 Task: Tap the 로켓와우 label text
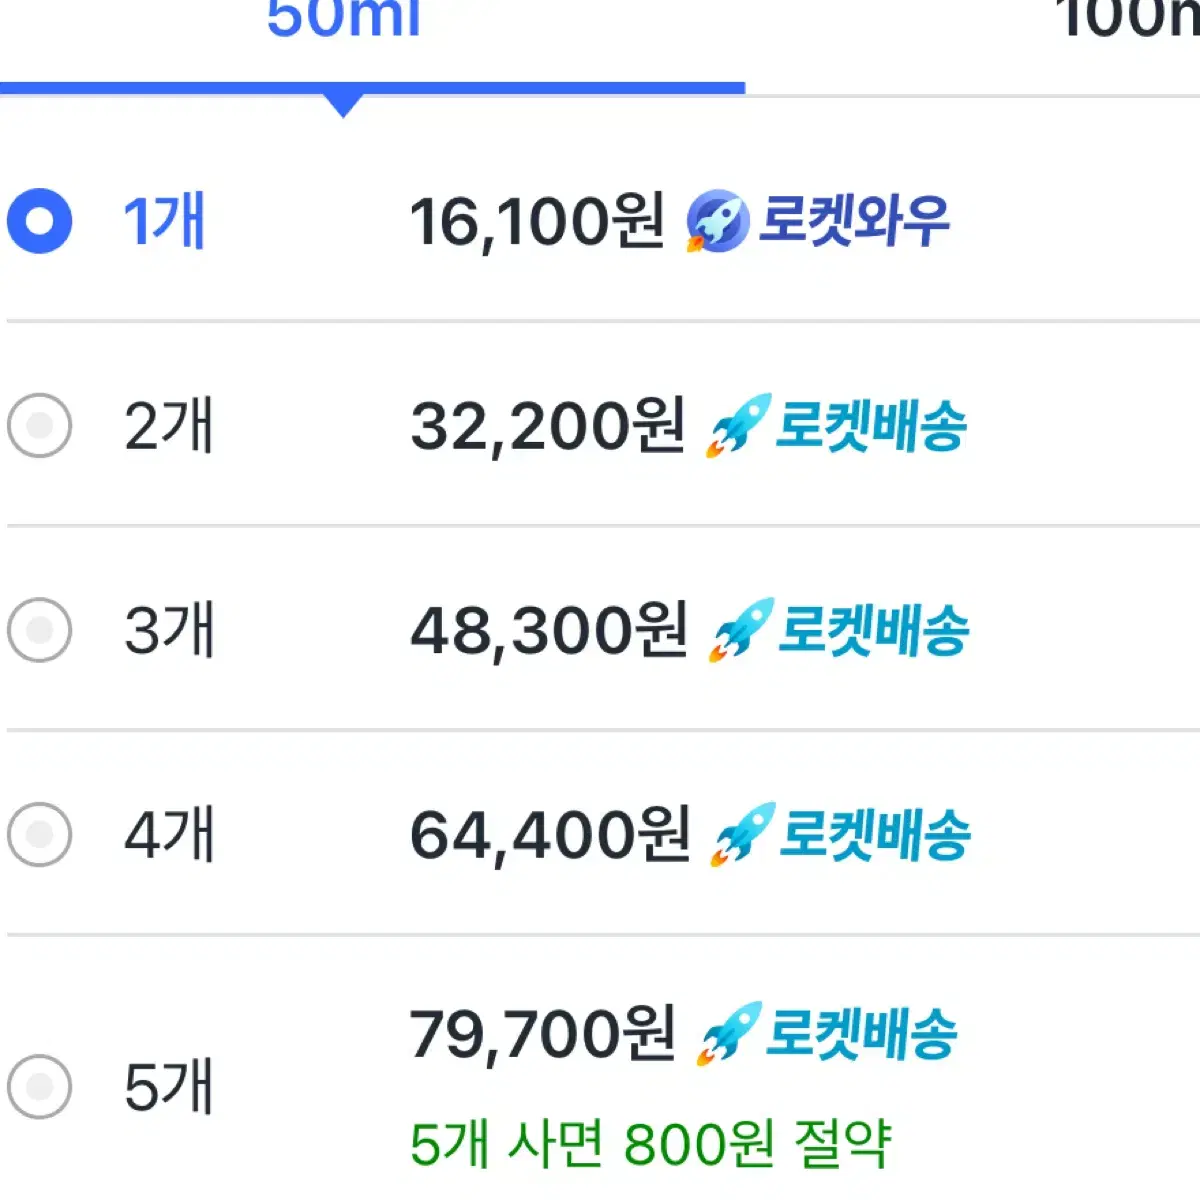tap(854, 221)
